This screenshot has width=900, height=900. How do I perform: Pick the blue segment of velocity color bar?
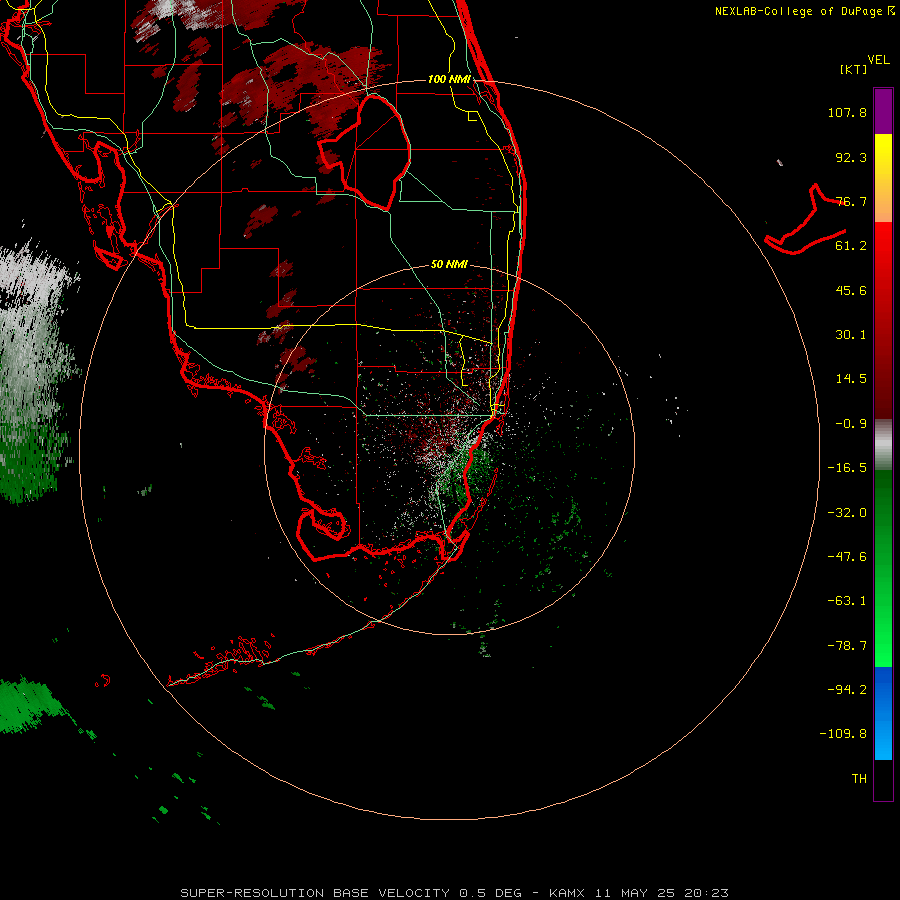coord(883,713)
